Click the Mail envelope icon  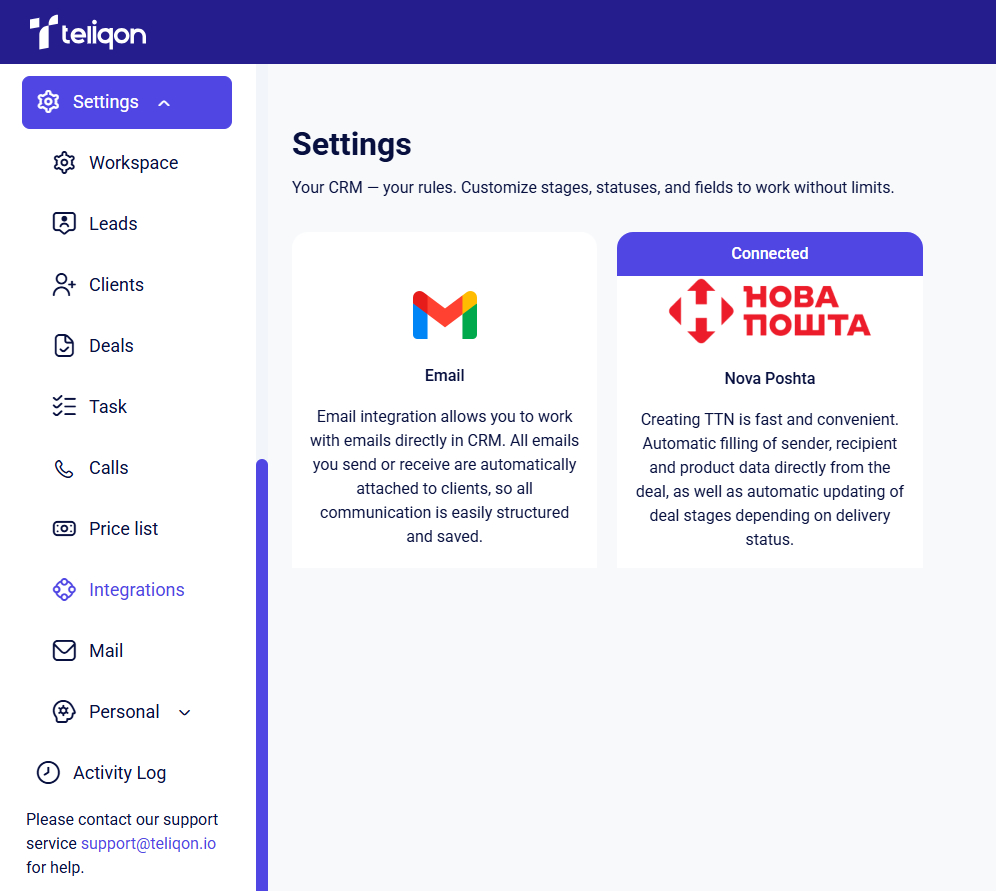point(64,650)
